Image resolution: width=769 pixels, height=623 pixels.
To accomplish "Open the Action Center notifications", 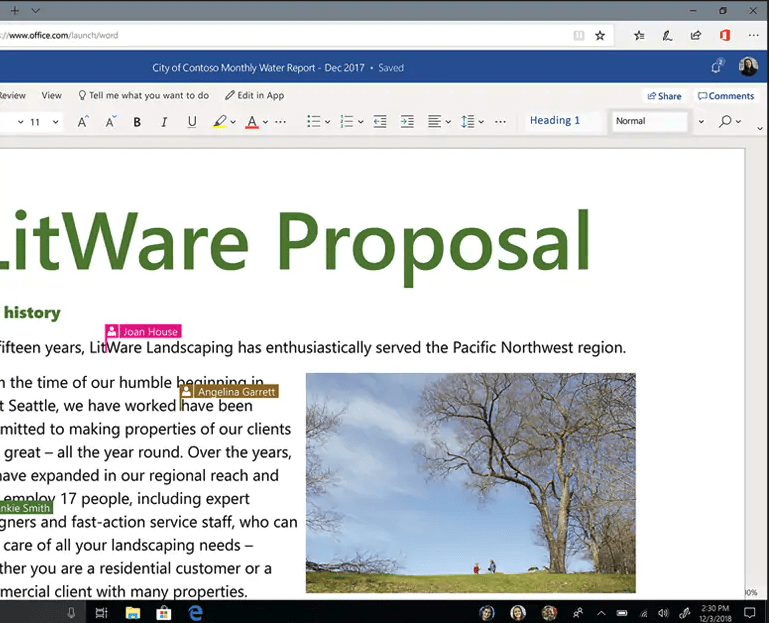I will tap(749, 613).
